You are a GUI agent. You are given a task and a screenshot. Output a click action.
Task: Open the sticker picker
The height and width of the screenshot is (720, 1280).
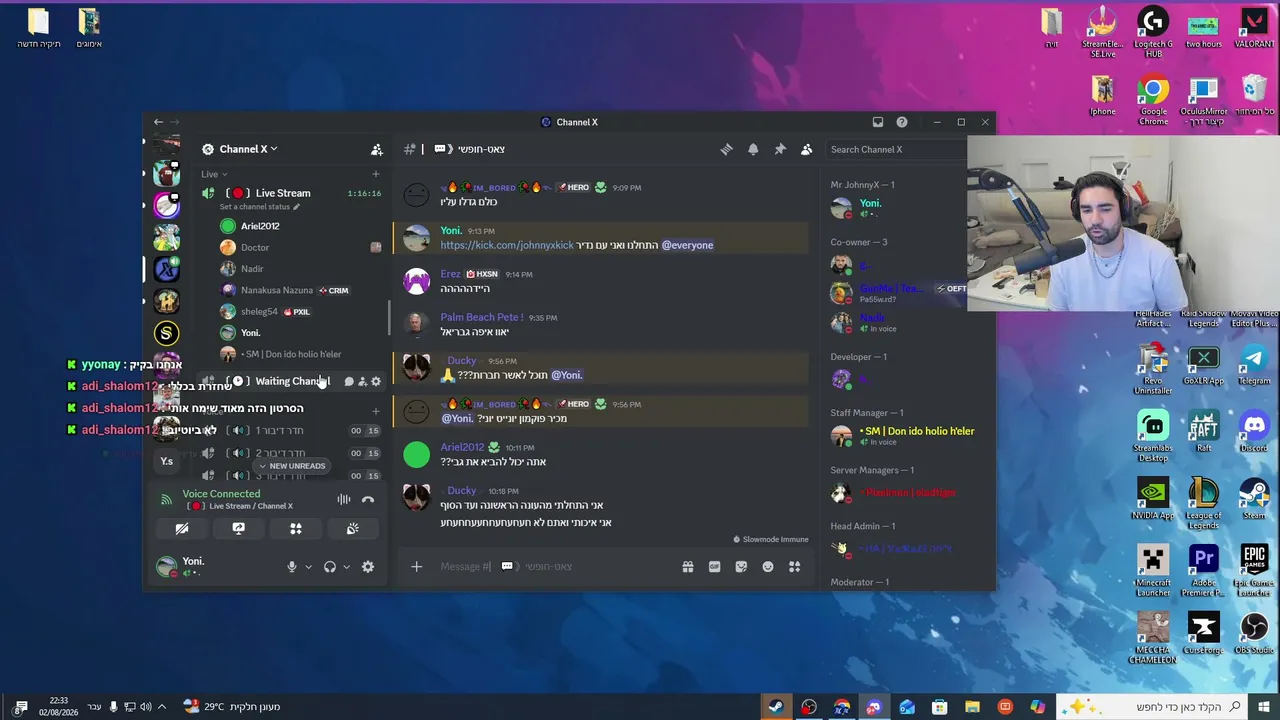(x=741, y=566)
